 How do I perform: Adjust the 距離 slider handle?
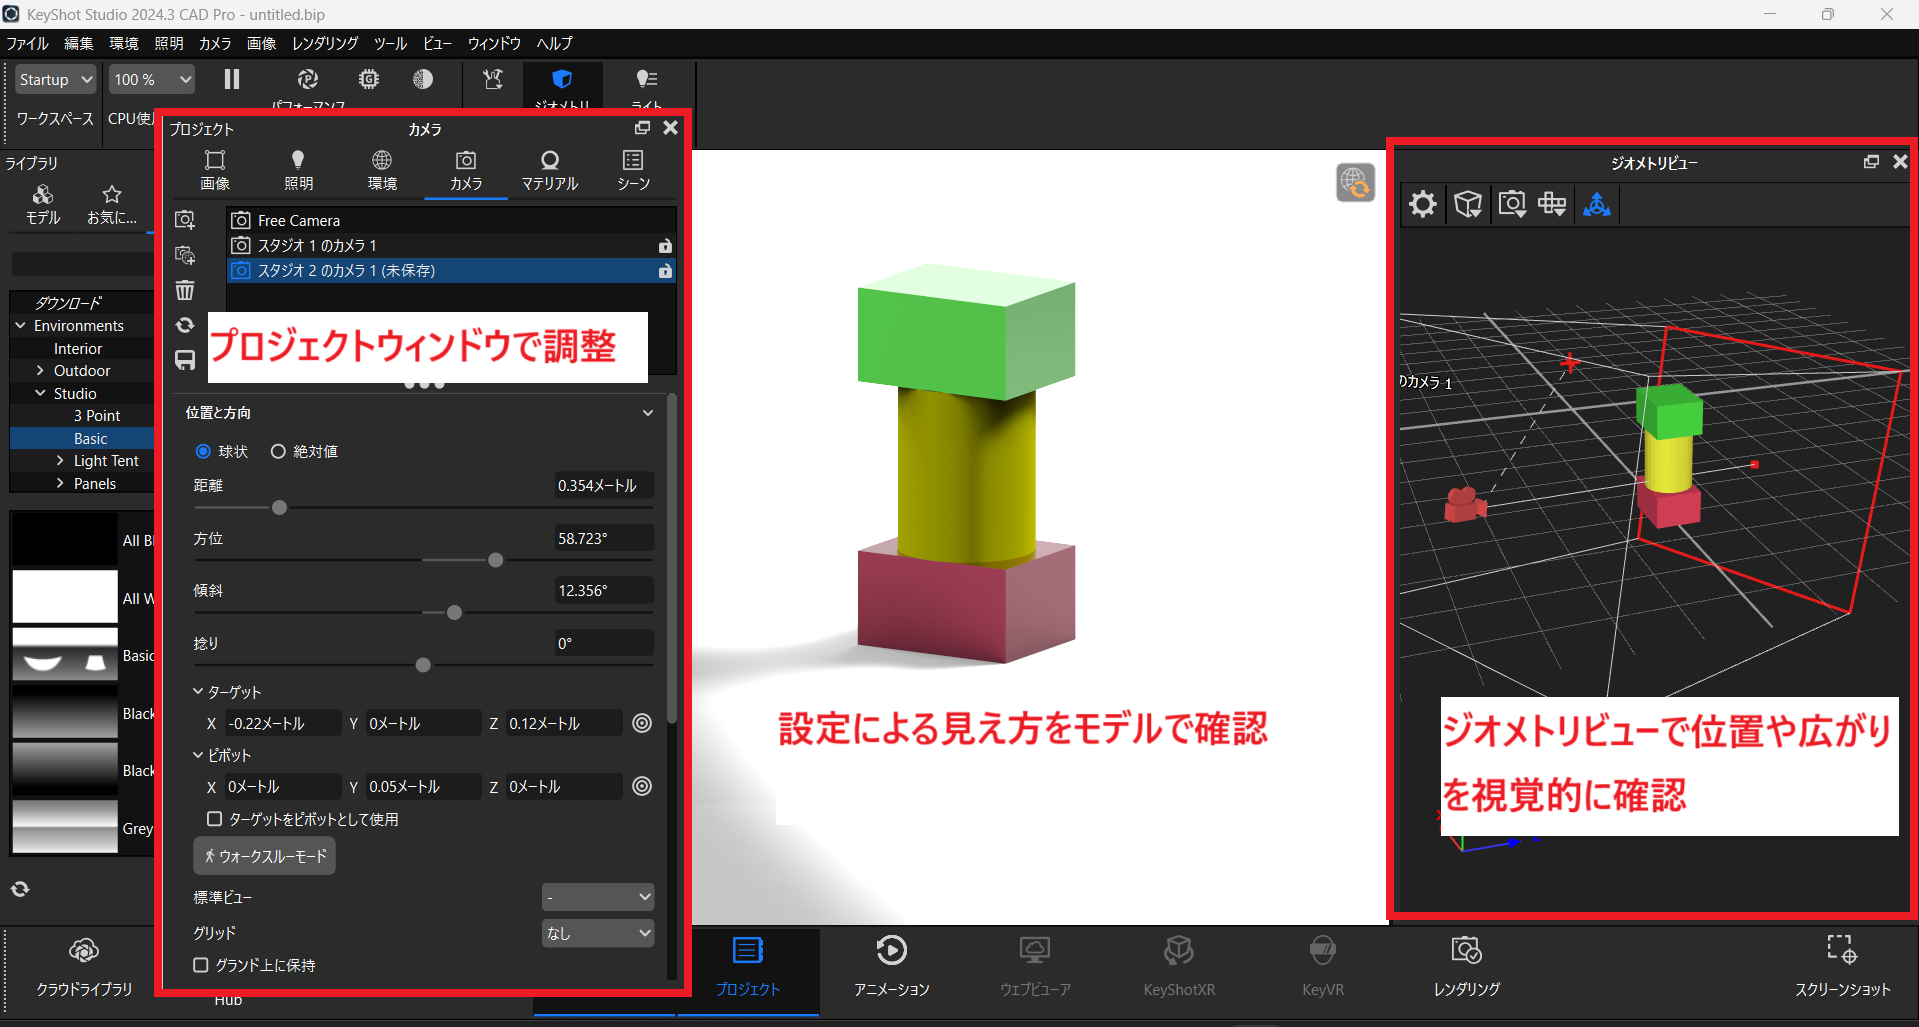280,508
